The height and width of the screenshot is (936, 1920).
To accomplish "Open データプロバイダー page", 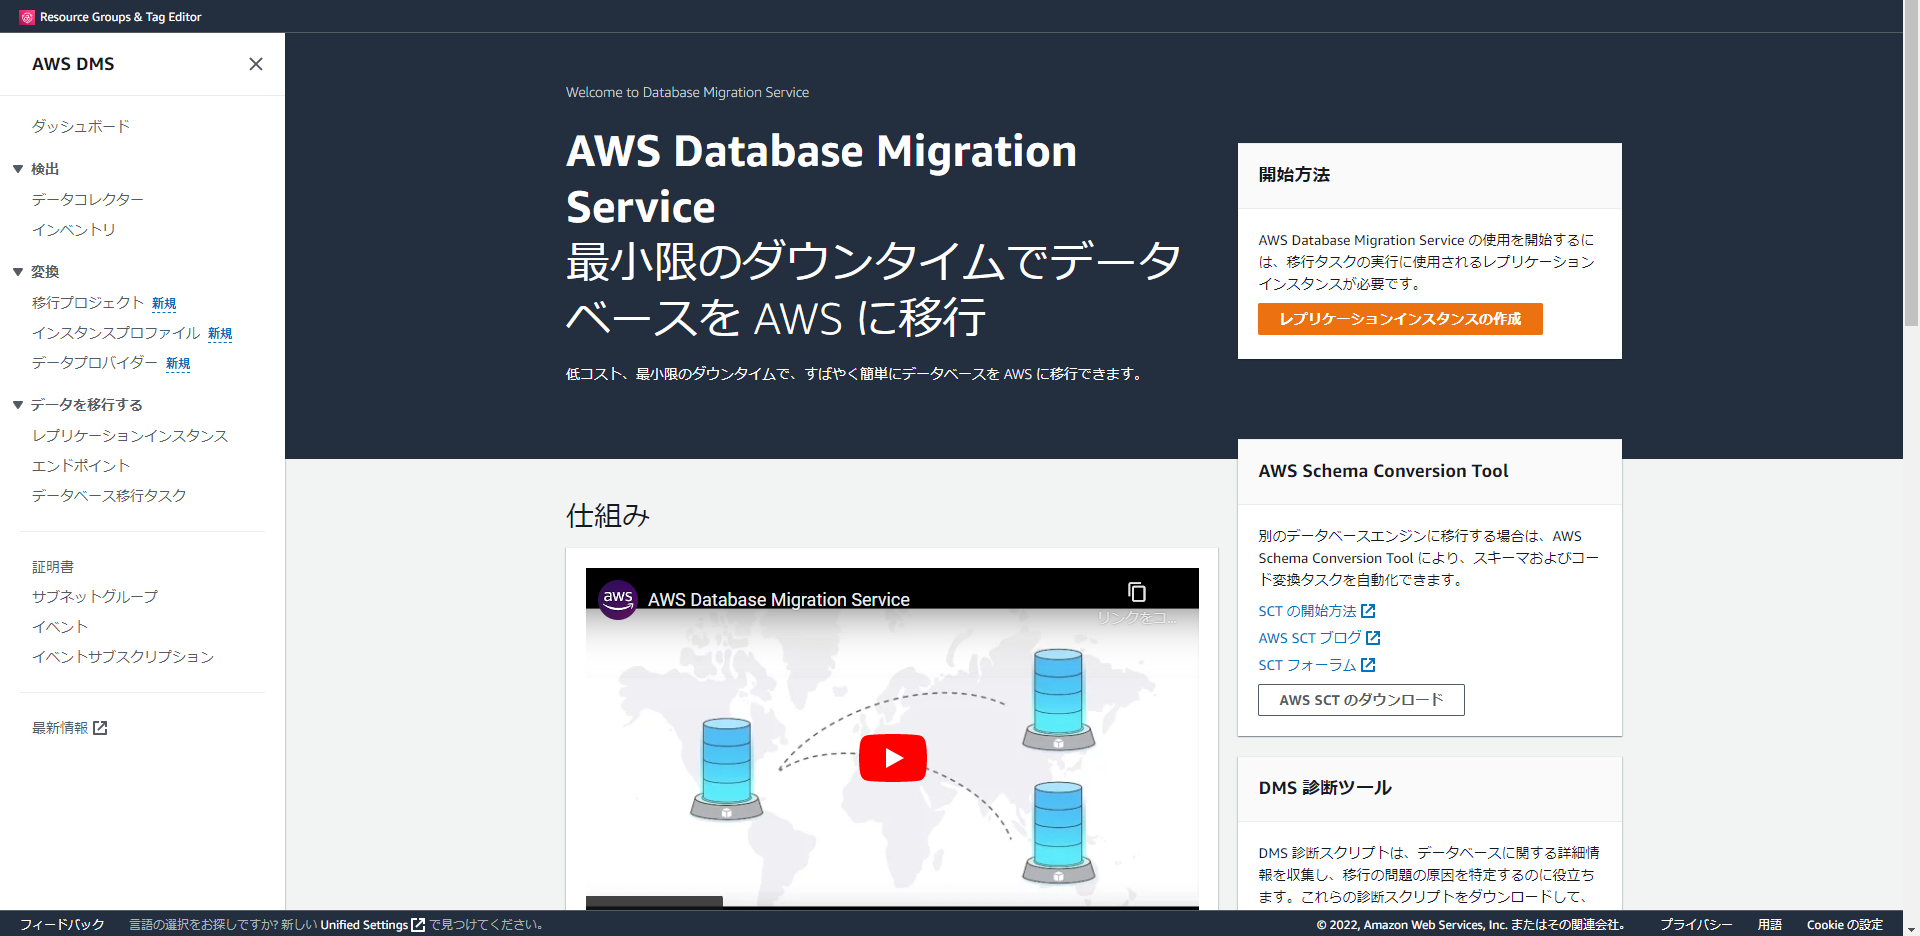I will tap(95, 363).
